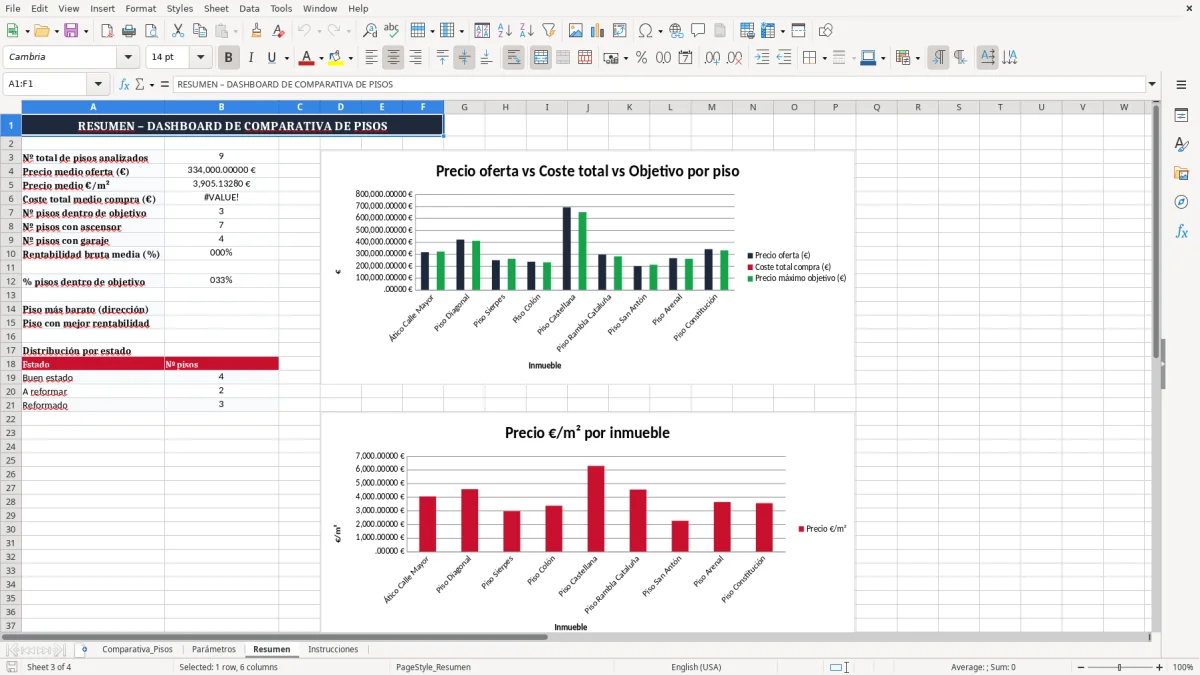Cut the selection with scissors icon
Screen dimensions: 1200x675
[177, 31]
